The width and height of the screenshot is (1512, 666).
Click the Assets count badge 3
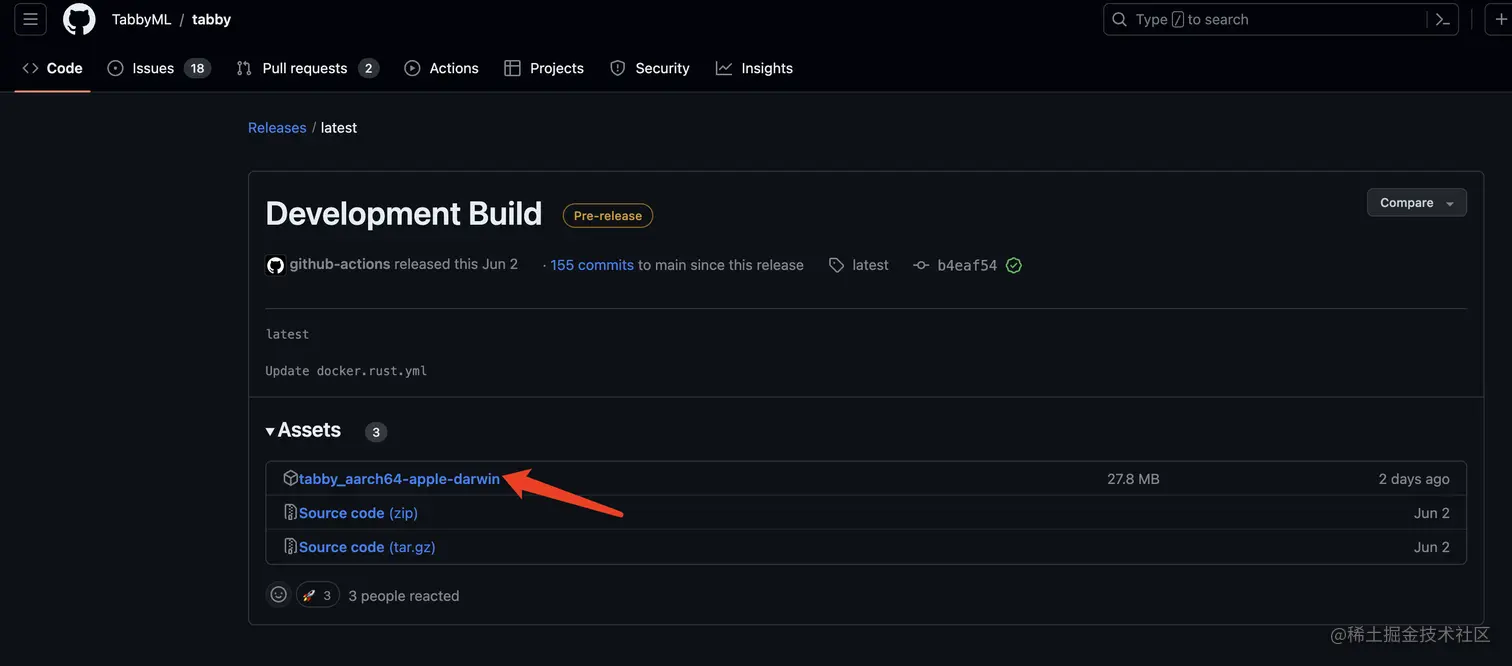coord(376,432)
